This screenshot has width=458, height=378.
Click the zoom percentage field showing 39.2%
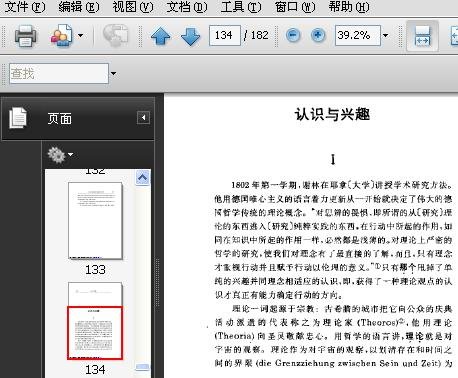pyautogui.click(x=358, y=35)
